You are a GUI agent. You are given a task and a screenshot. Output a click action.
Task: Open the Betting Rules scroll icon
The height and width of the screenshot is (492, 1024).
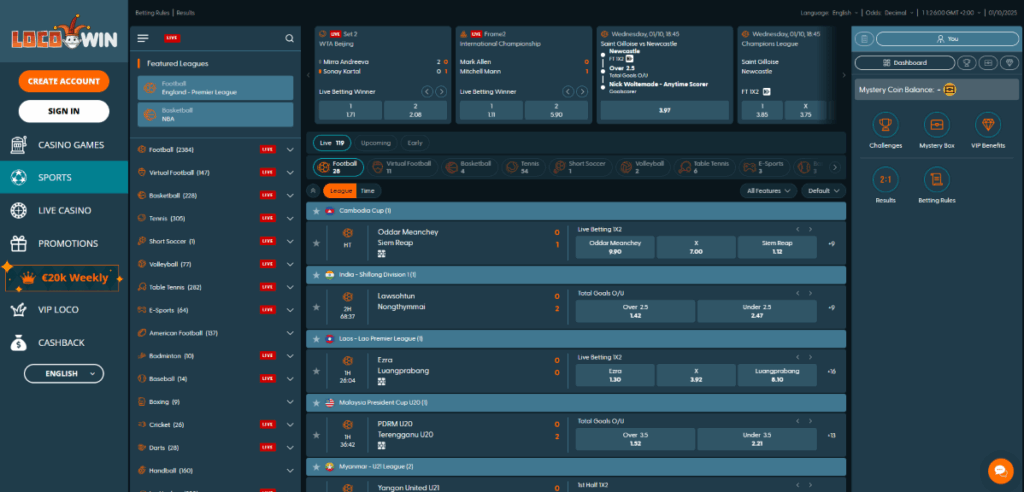(x=937, y=180)
